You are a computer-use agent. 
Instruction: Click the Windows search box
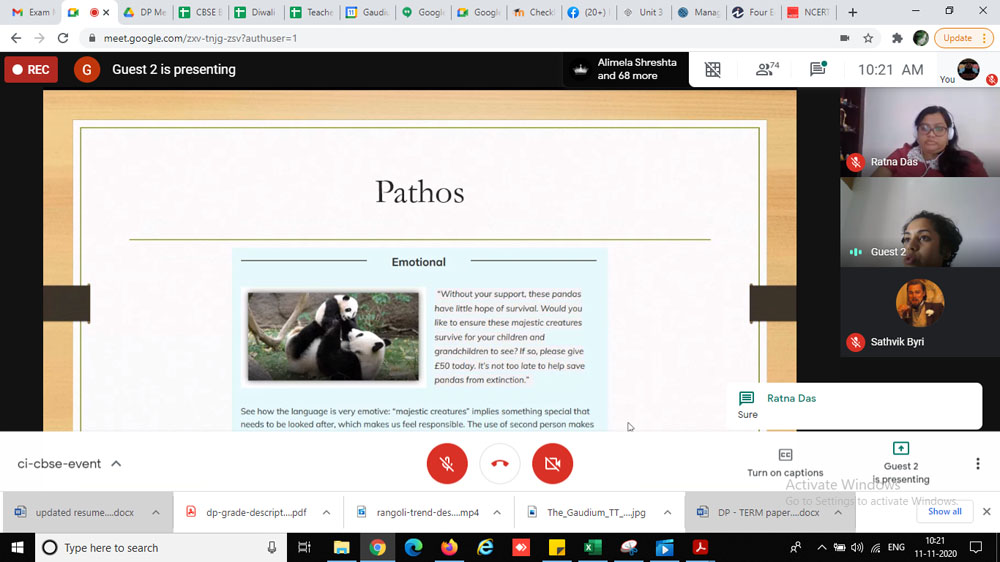(159, 547)
